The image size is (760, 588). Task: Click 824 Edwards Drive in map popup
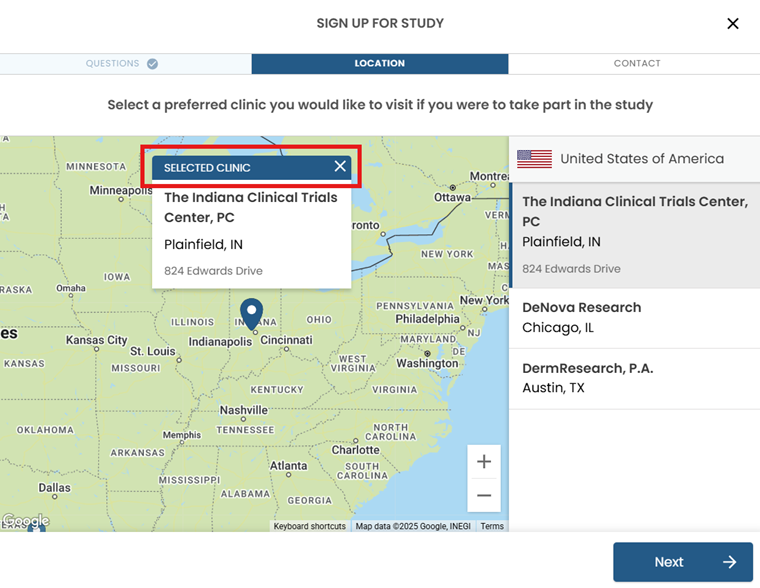pyautogui.click(x=213, y=270)
